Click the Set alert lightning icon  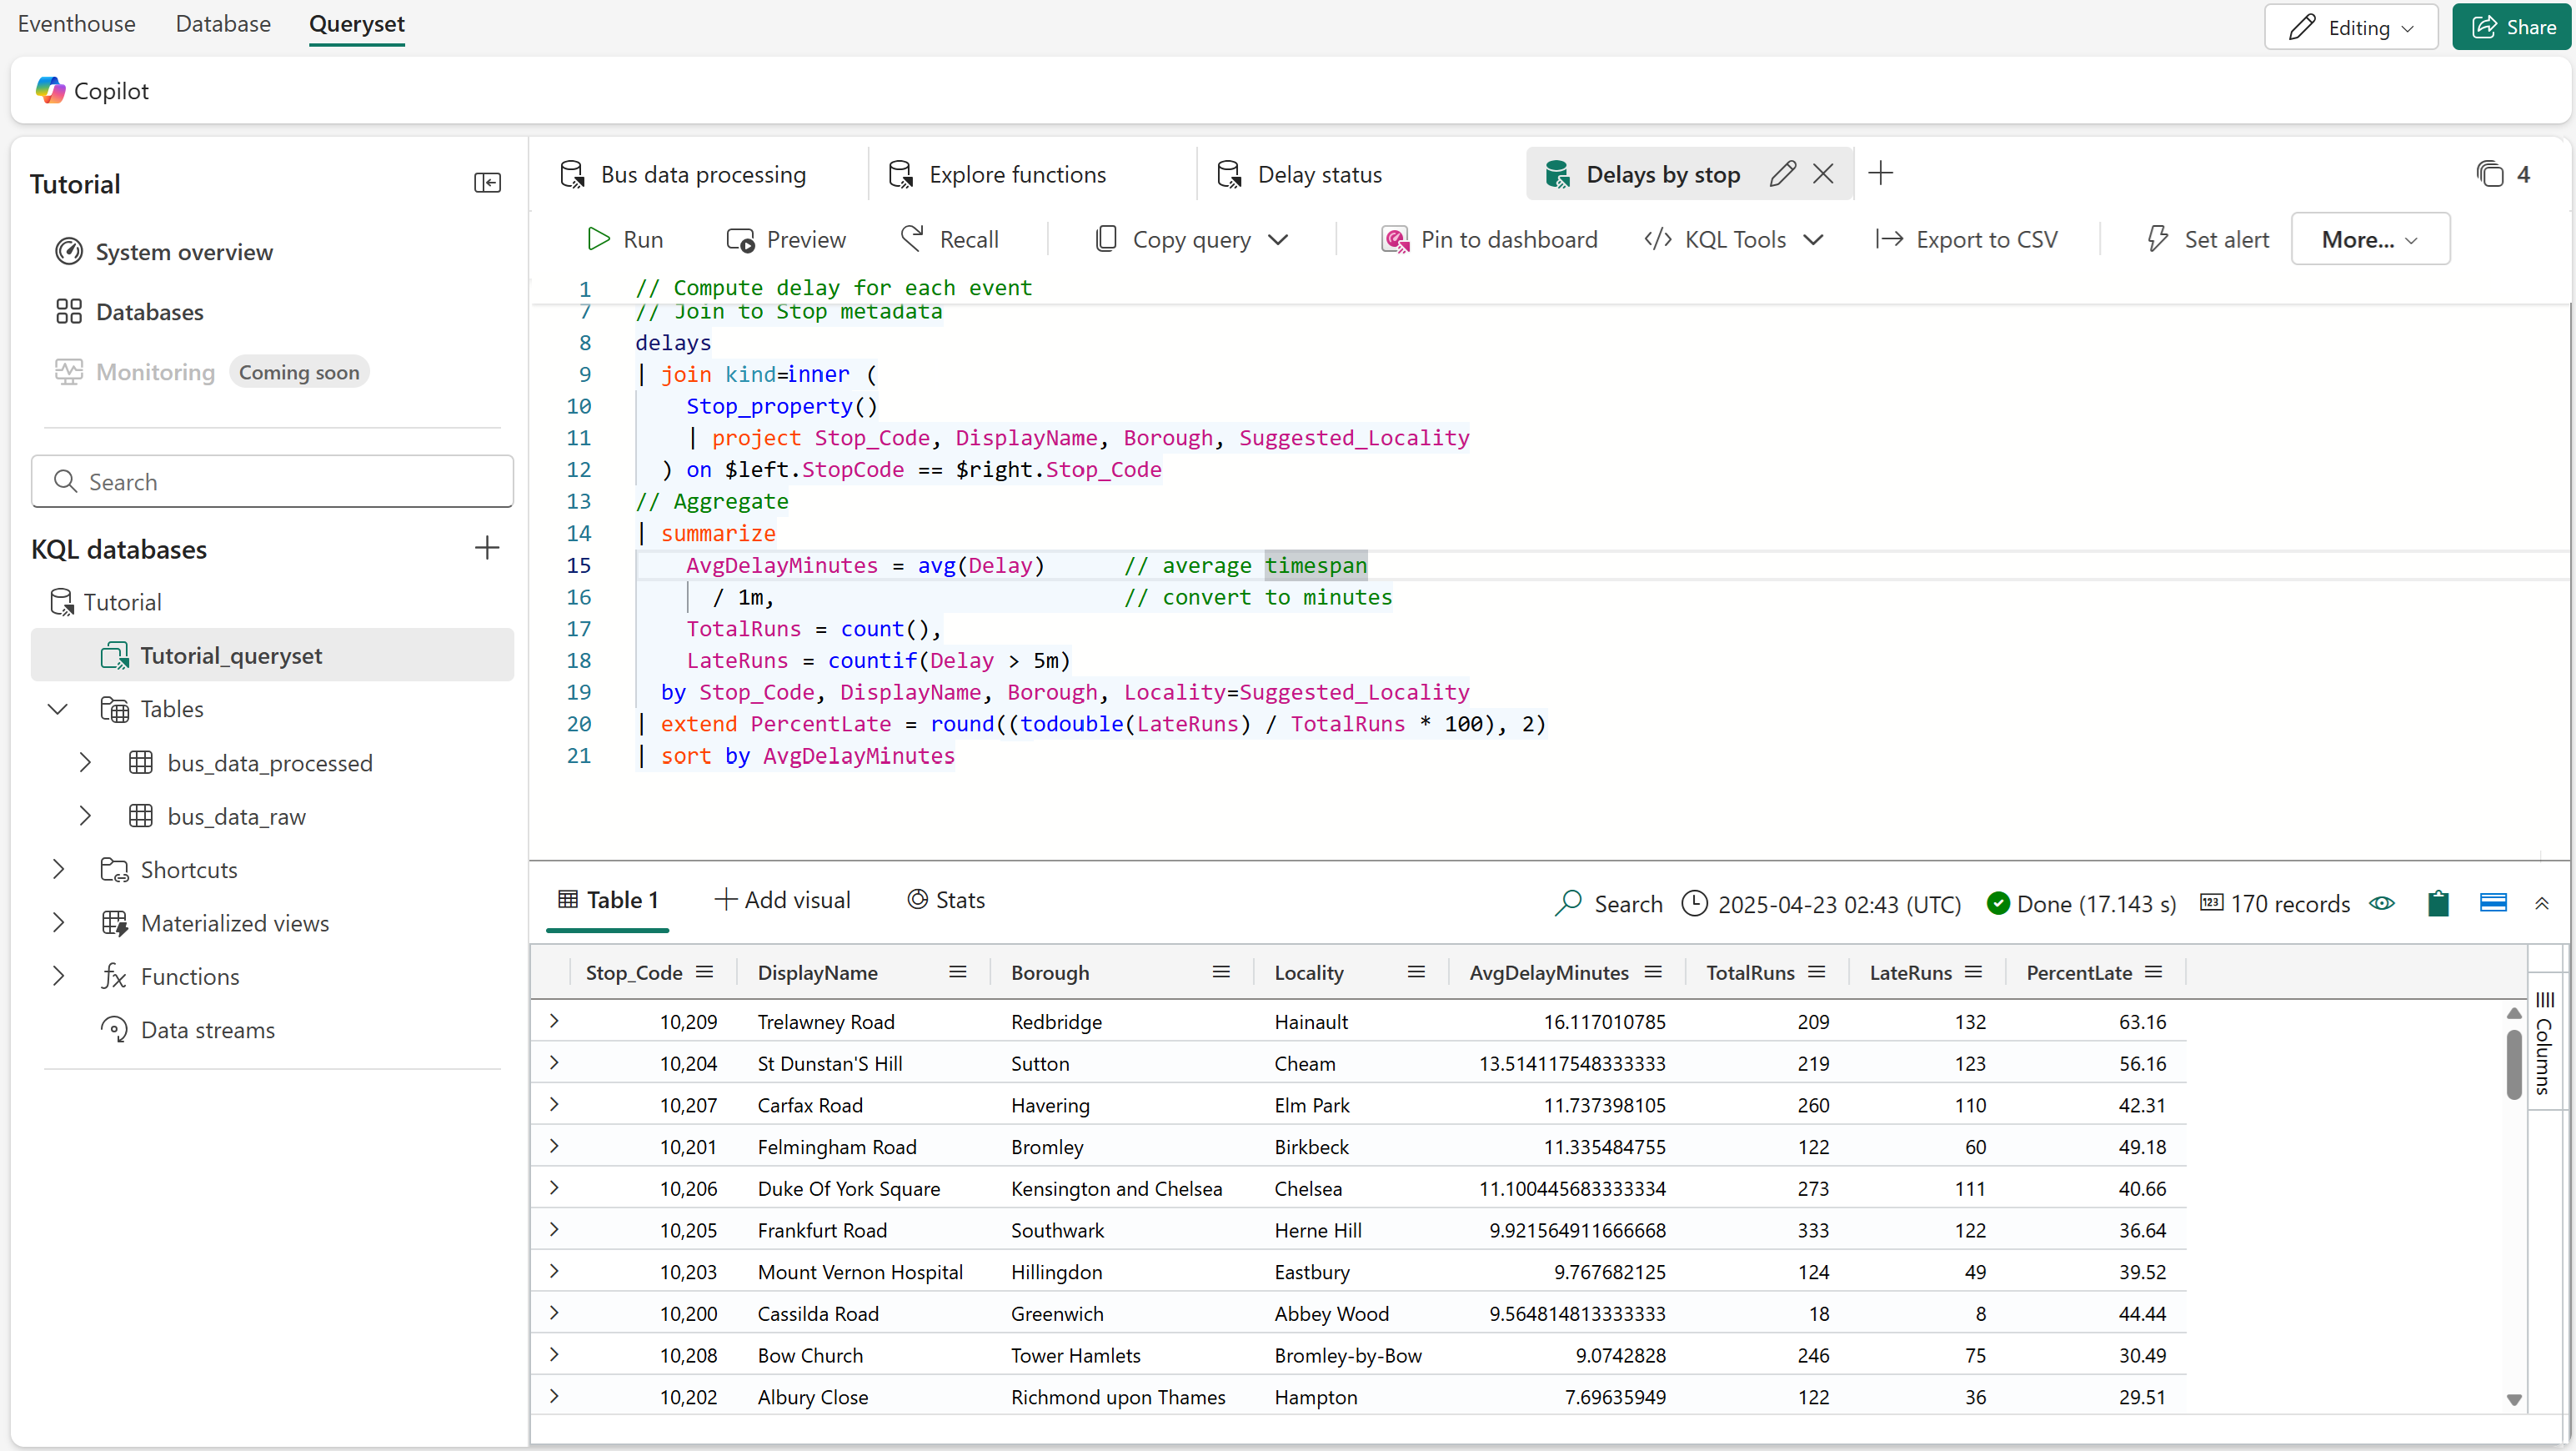(x=2157, y=239)
